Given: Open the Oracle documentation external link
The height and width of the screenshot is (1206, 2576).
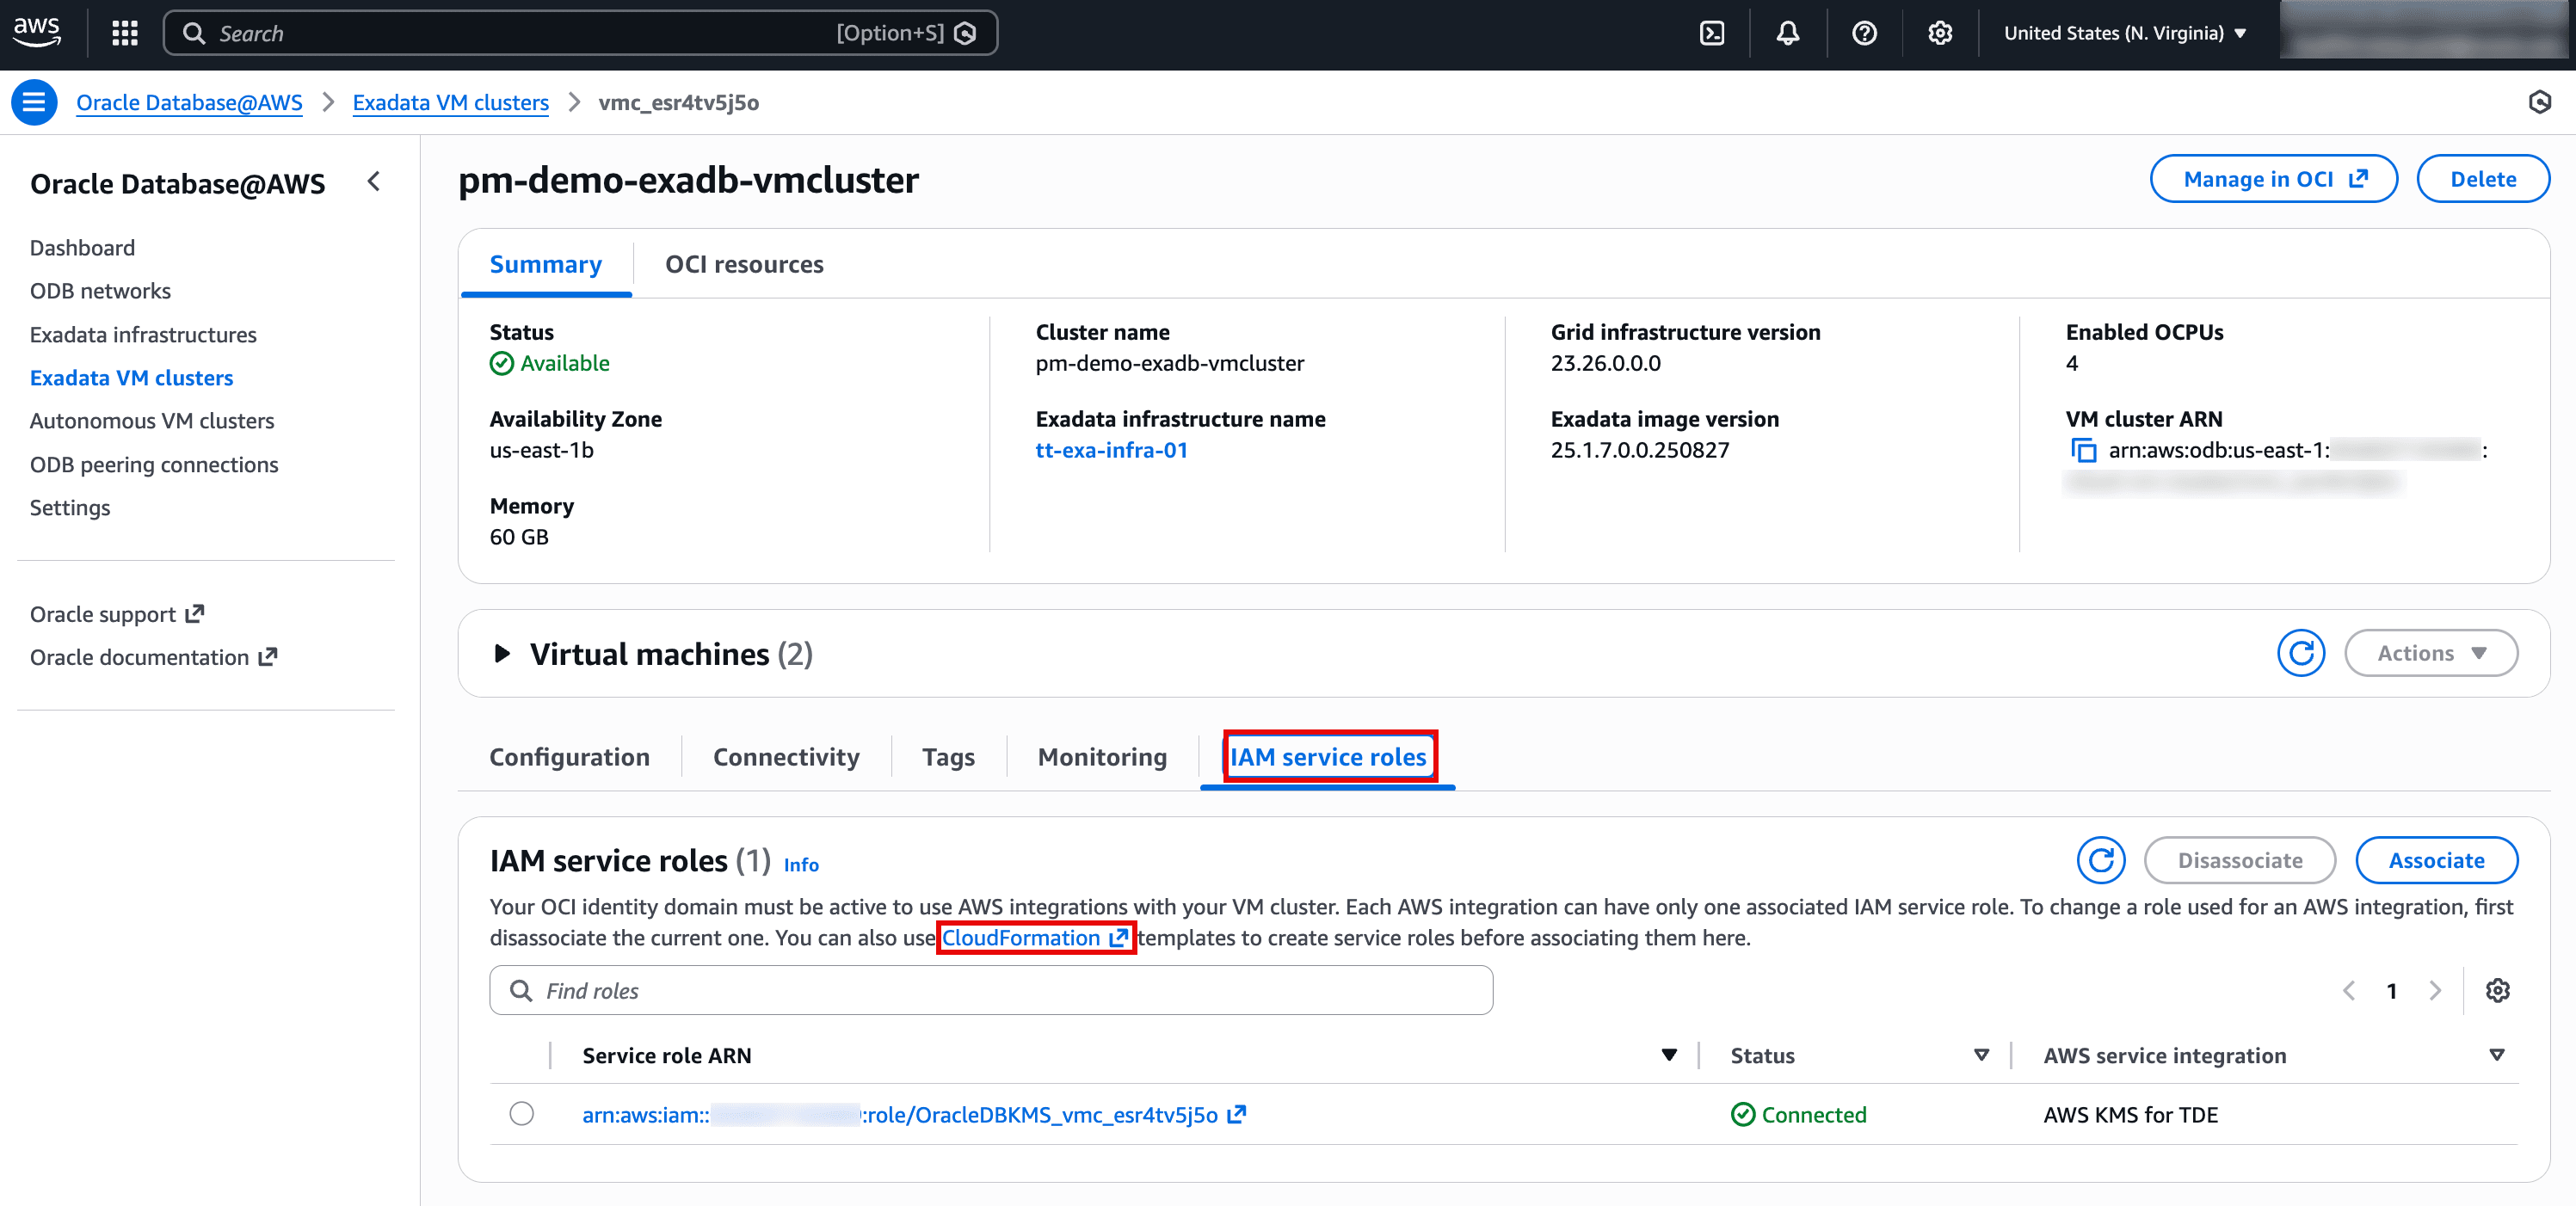Looking at the screenshot, I should coord(154,657).
